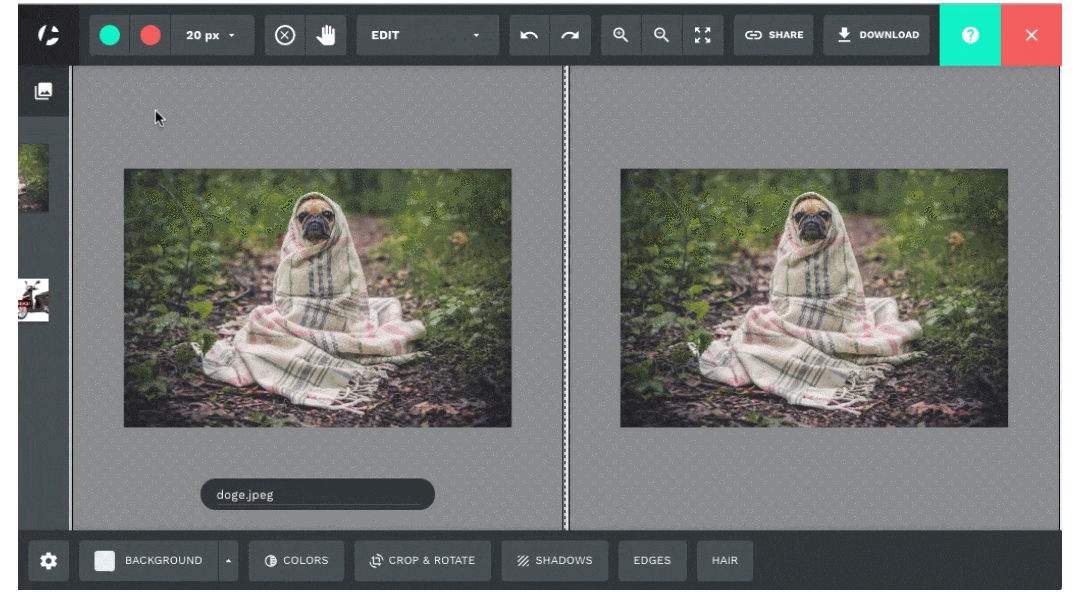Zoom in with the magnifier plus icon
This screenshot has height=592, width=1082.
click(x=621, y=35)
